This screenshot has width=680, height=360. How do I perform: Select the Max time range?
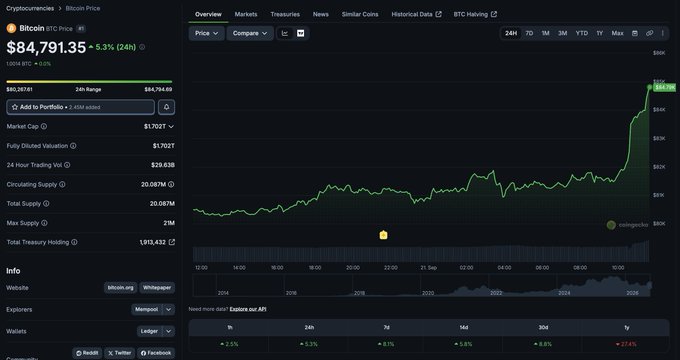[618, 33]
